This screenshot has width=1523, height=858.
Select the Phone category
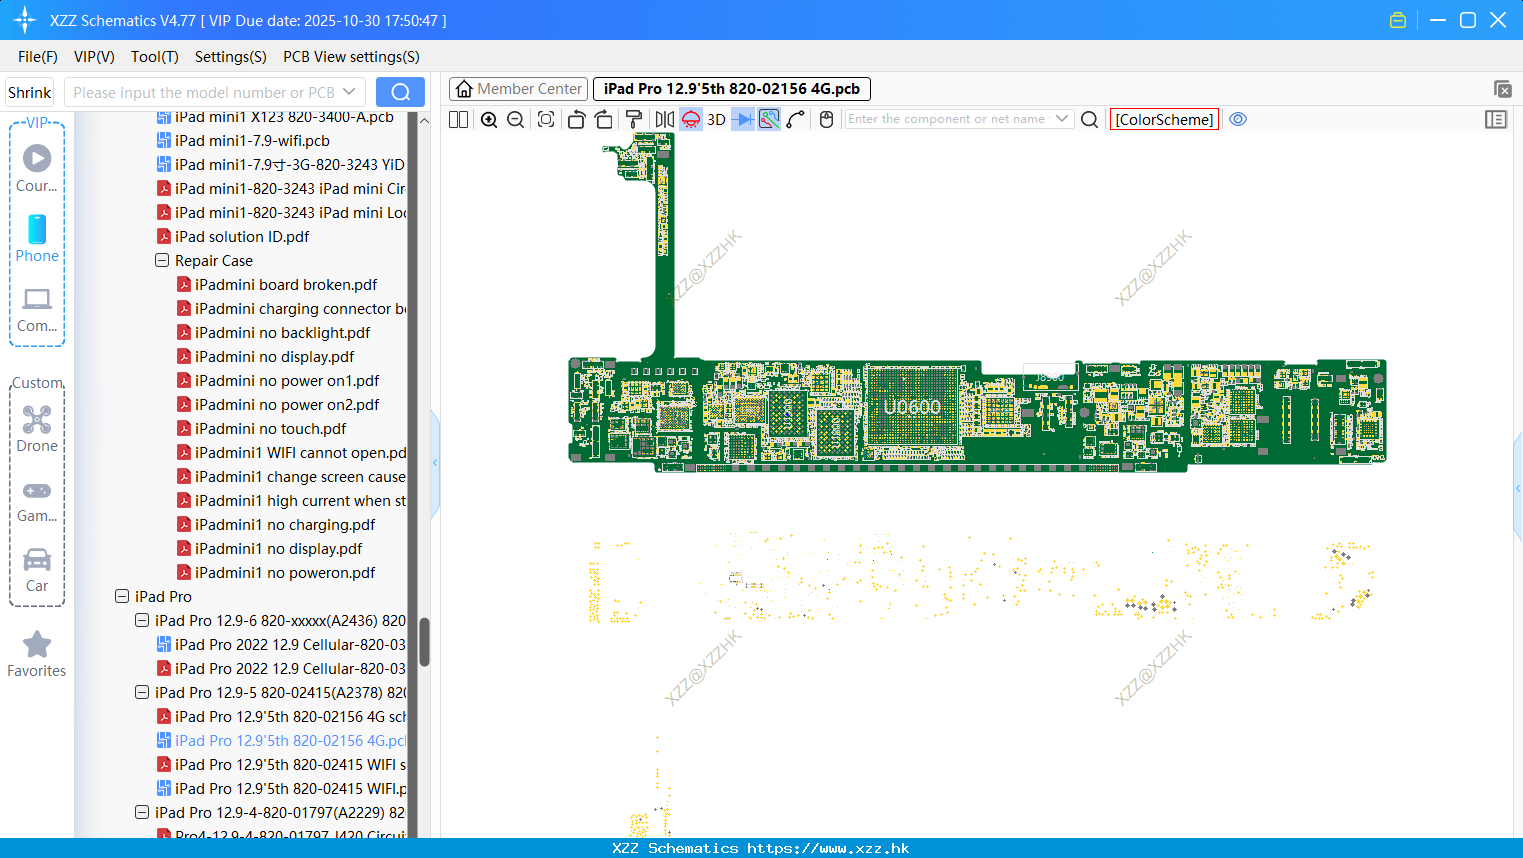(x=37, y=238)
